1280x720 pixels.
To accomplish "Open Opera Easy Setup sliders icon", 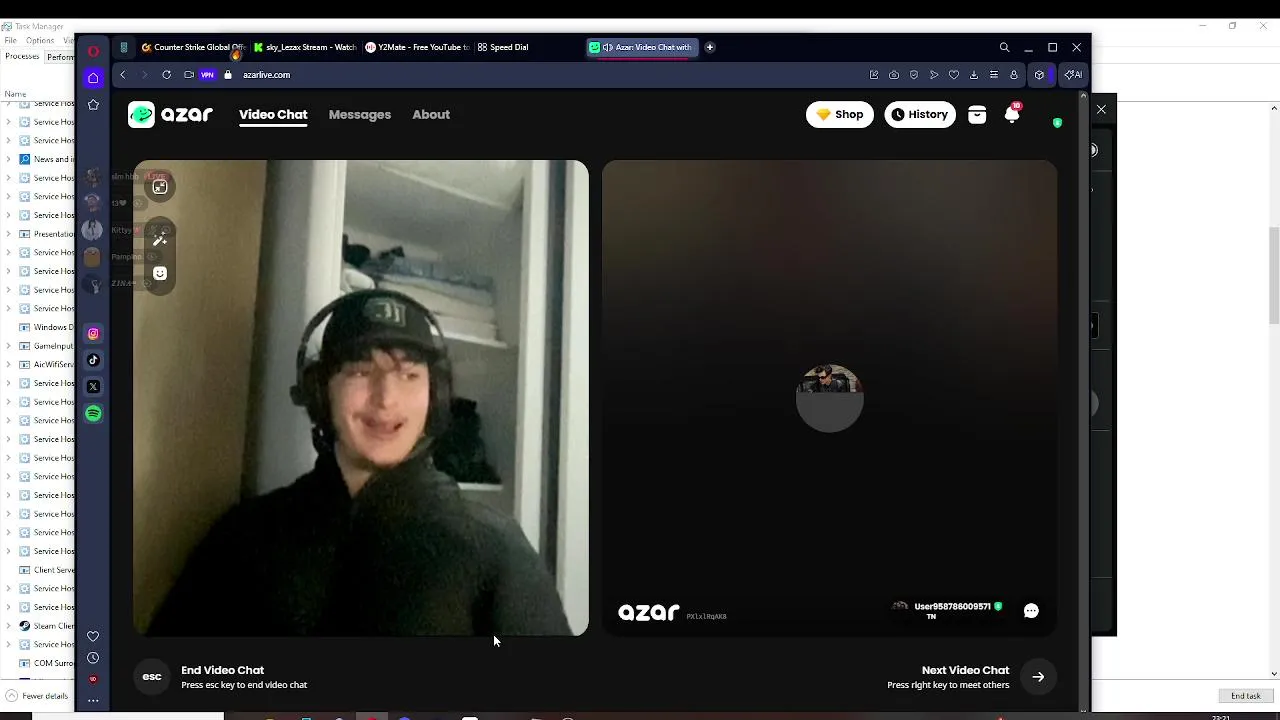I will pyautogui.click(x=994, y=75).
